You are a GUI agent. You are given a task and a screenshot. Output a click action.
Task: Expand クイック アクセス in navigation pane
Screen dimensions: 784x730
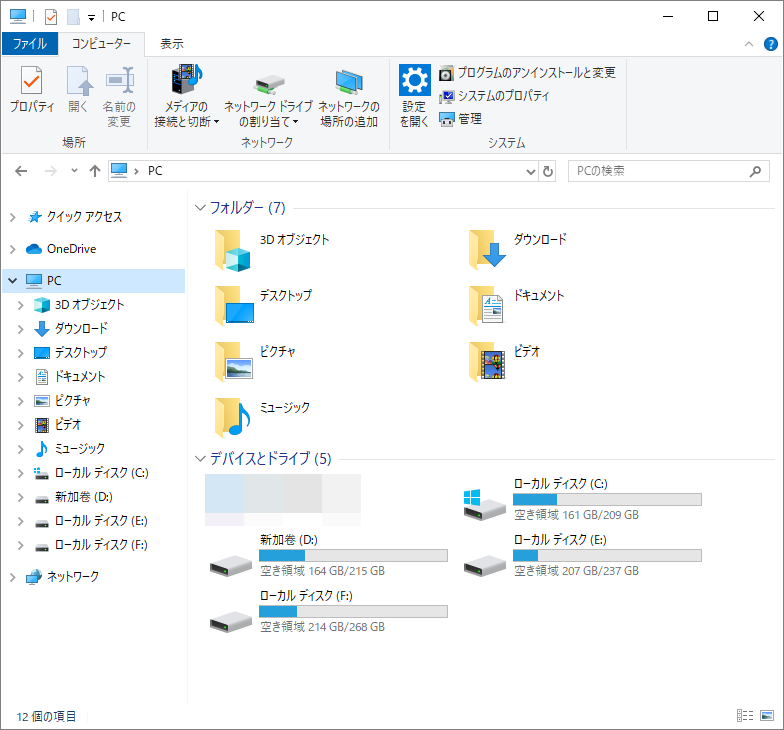13,217
